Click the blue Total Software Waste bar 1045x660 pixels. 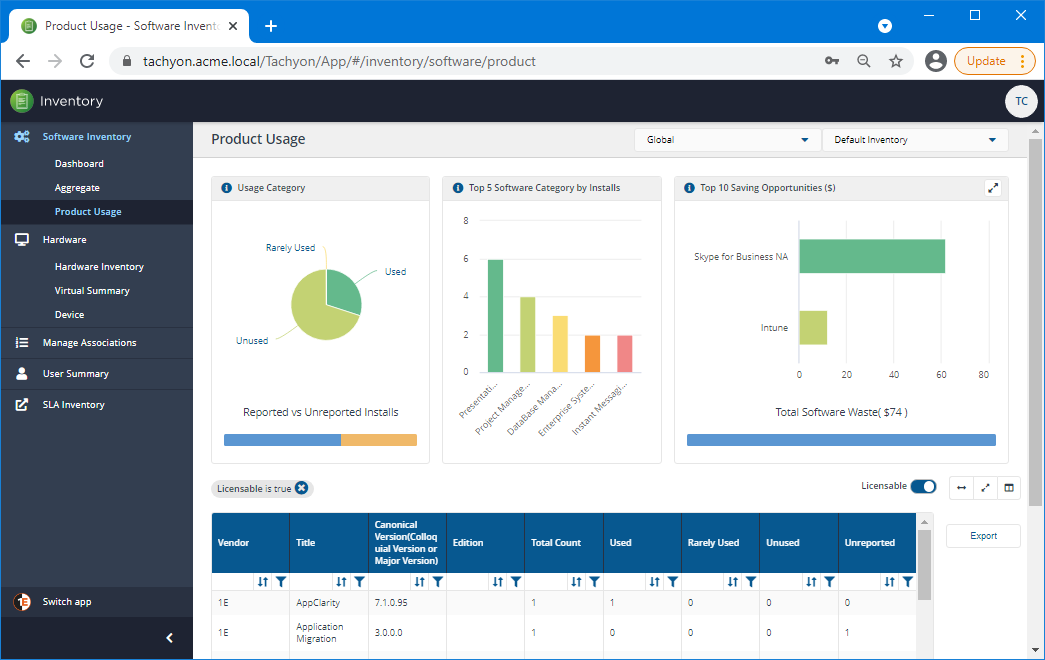841,440
